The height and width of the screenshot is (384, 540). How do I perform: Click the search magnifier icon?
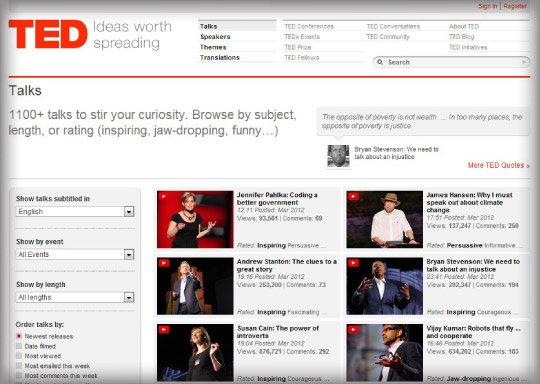point(380,62)
